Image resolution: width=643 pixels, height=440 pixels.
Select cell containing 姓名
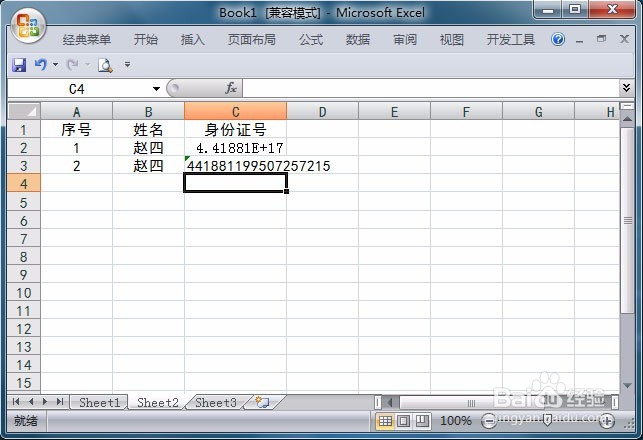[148, 130]
